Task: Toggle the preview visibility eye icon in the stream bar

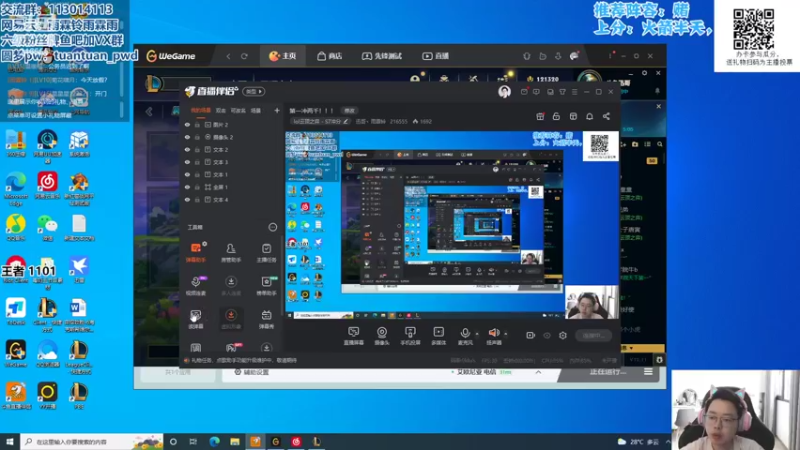Action: coord(547,335)
